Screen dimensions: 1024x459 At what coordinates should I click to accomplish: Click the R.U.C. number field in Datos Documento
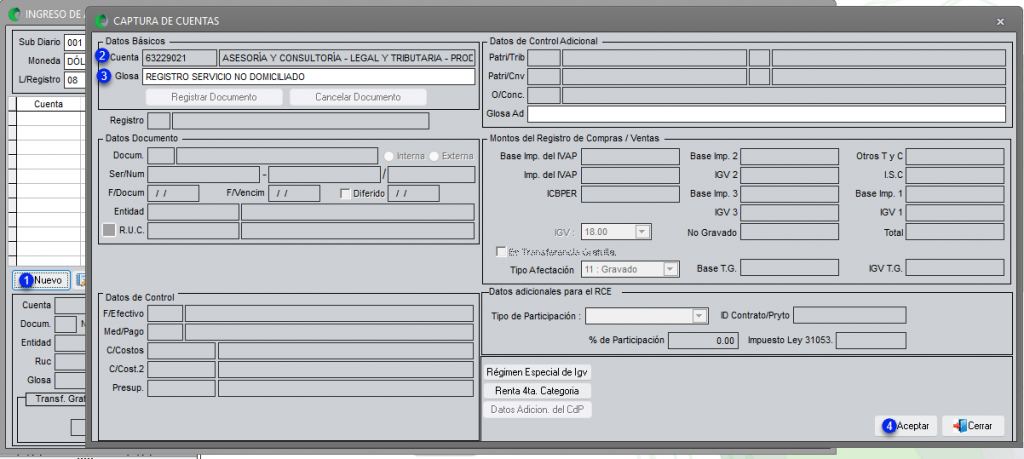tap(193, 230)
